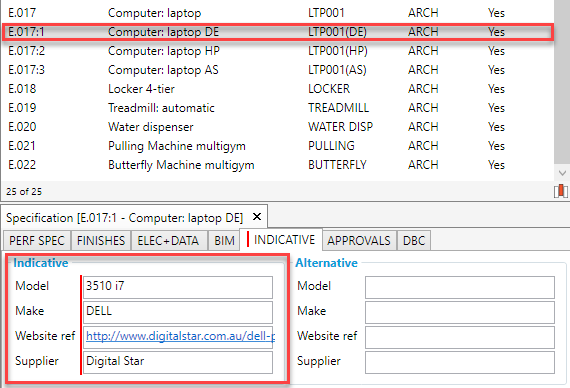The image size is (570, 388).
Task: Select the E.017:2 Computer: laptop HP row
Action: [277, 51]
